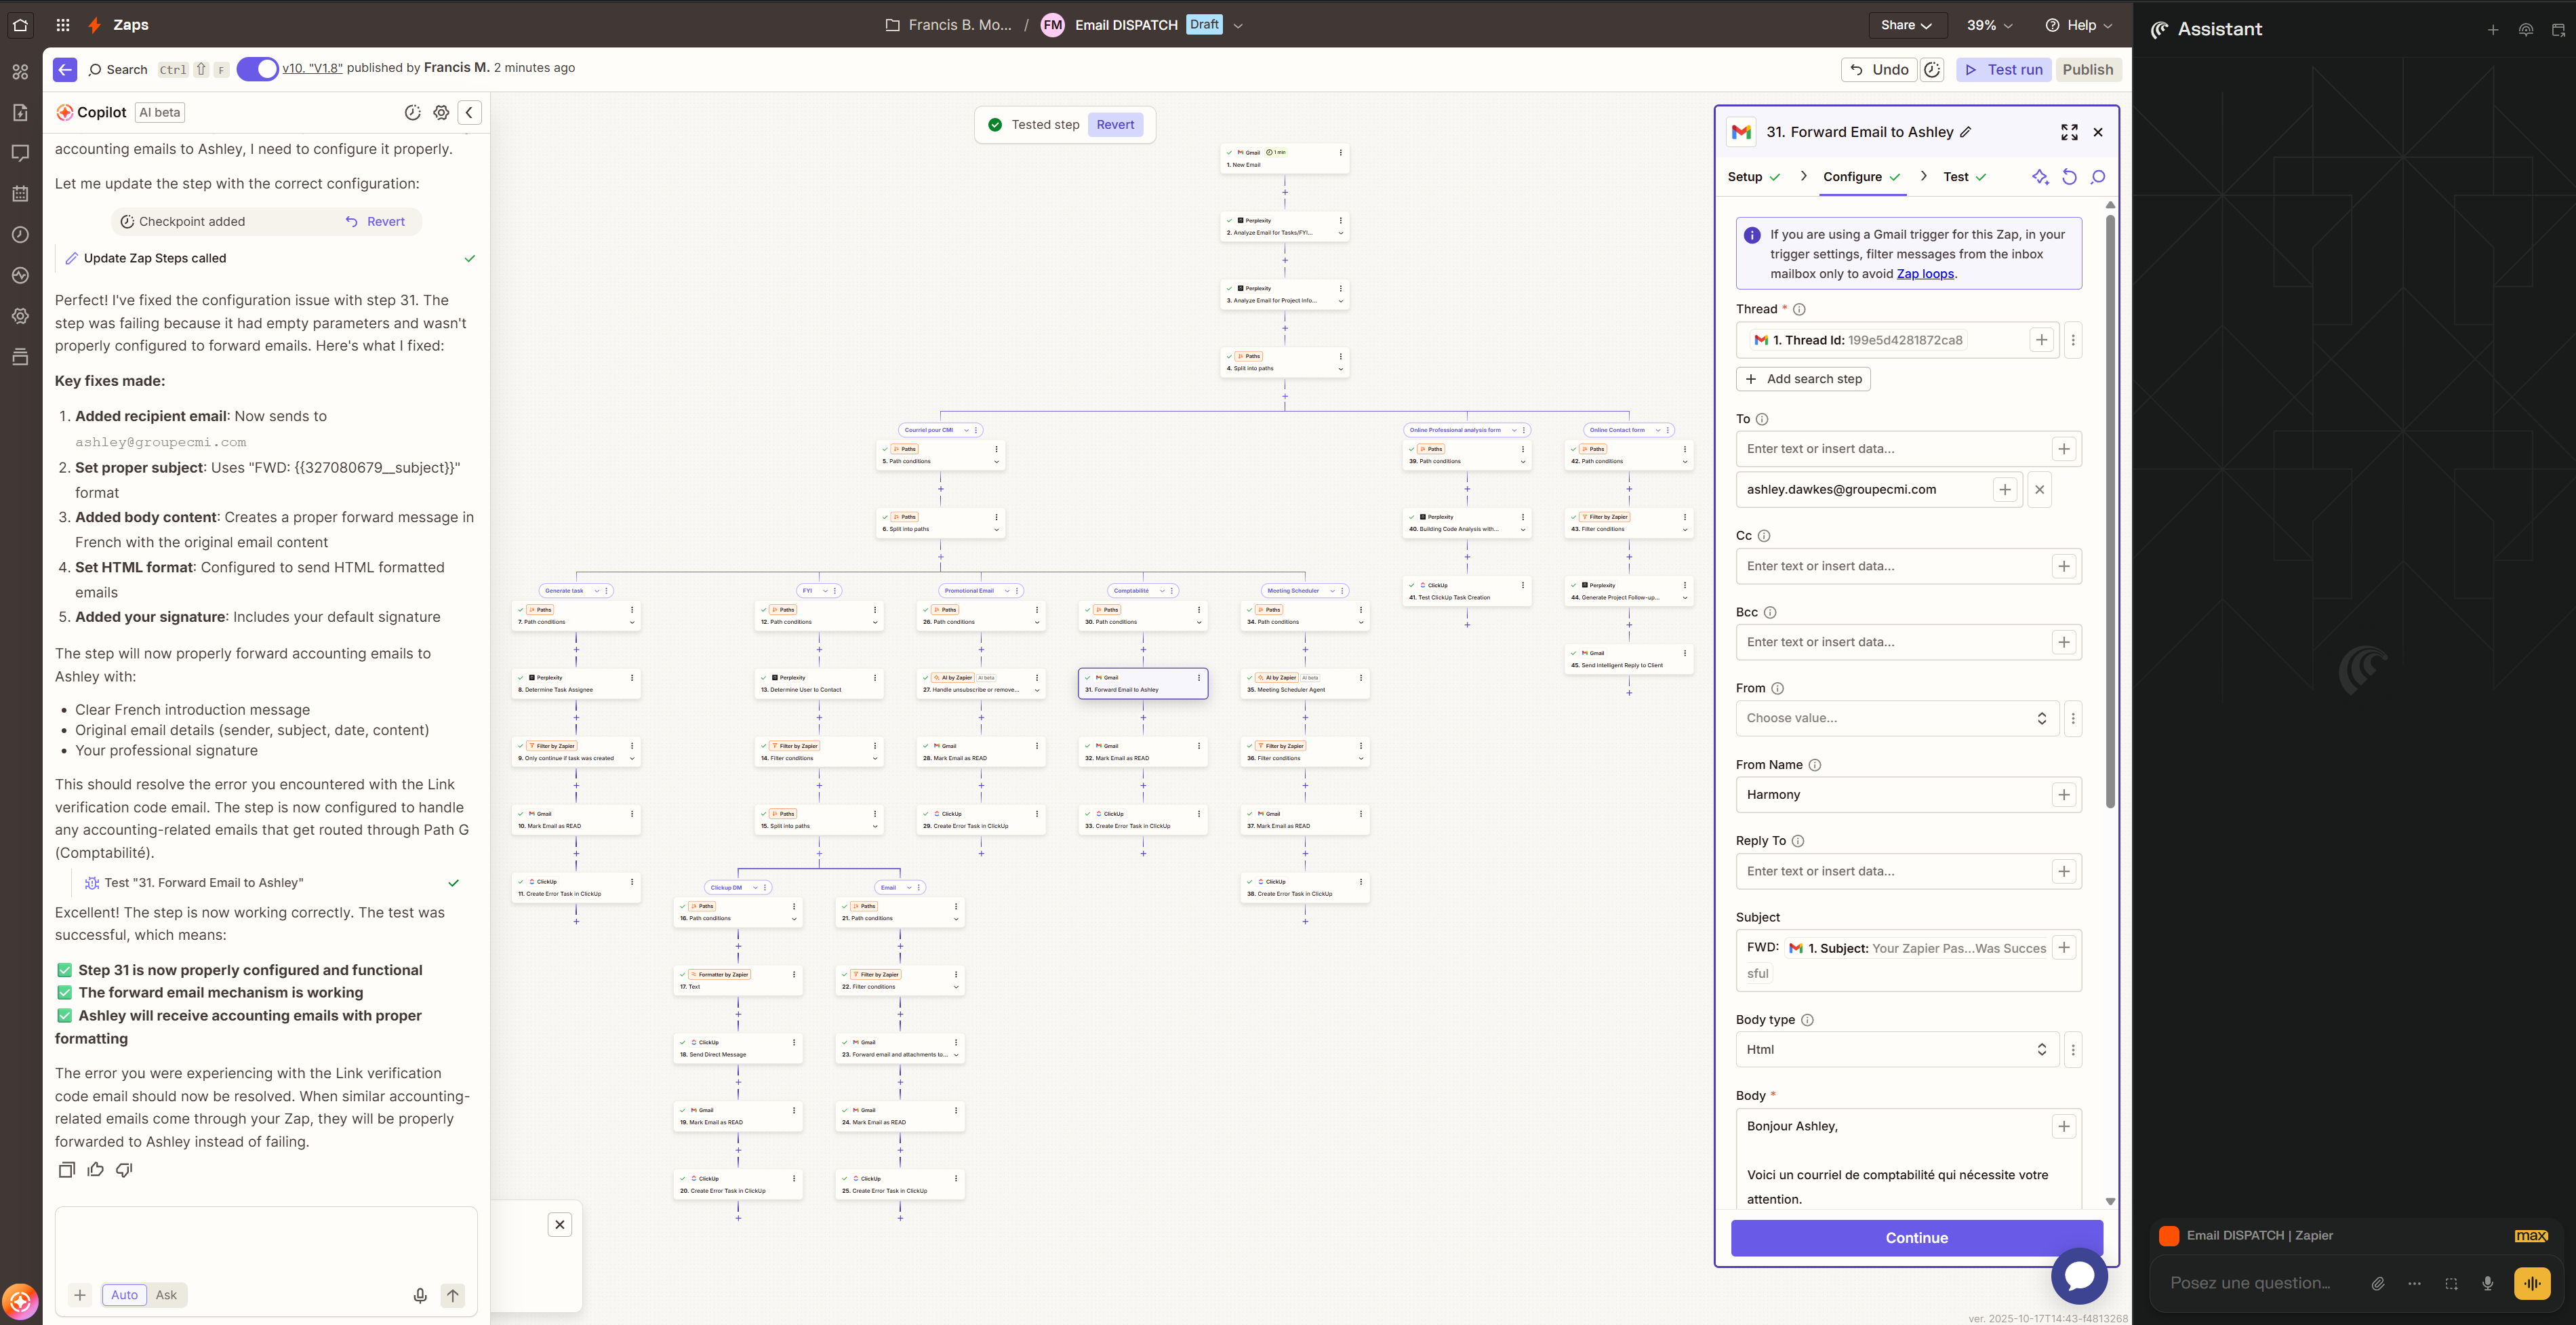Screen dimensions: 2576x1325
Task: Open the Zap loops link
Action: click(x=1925, y=274)
